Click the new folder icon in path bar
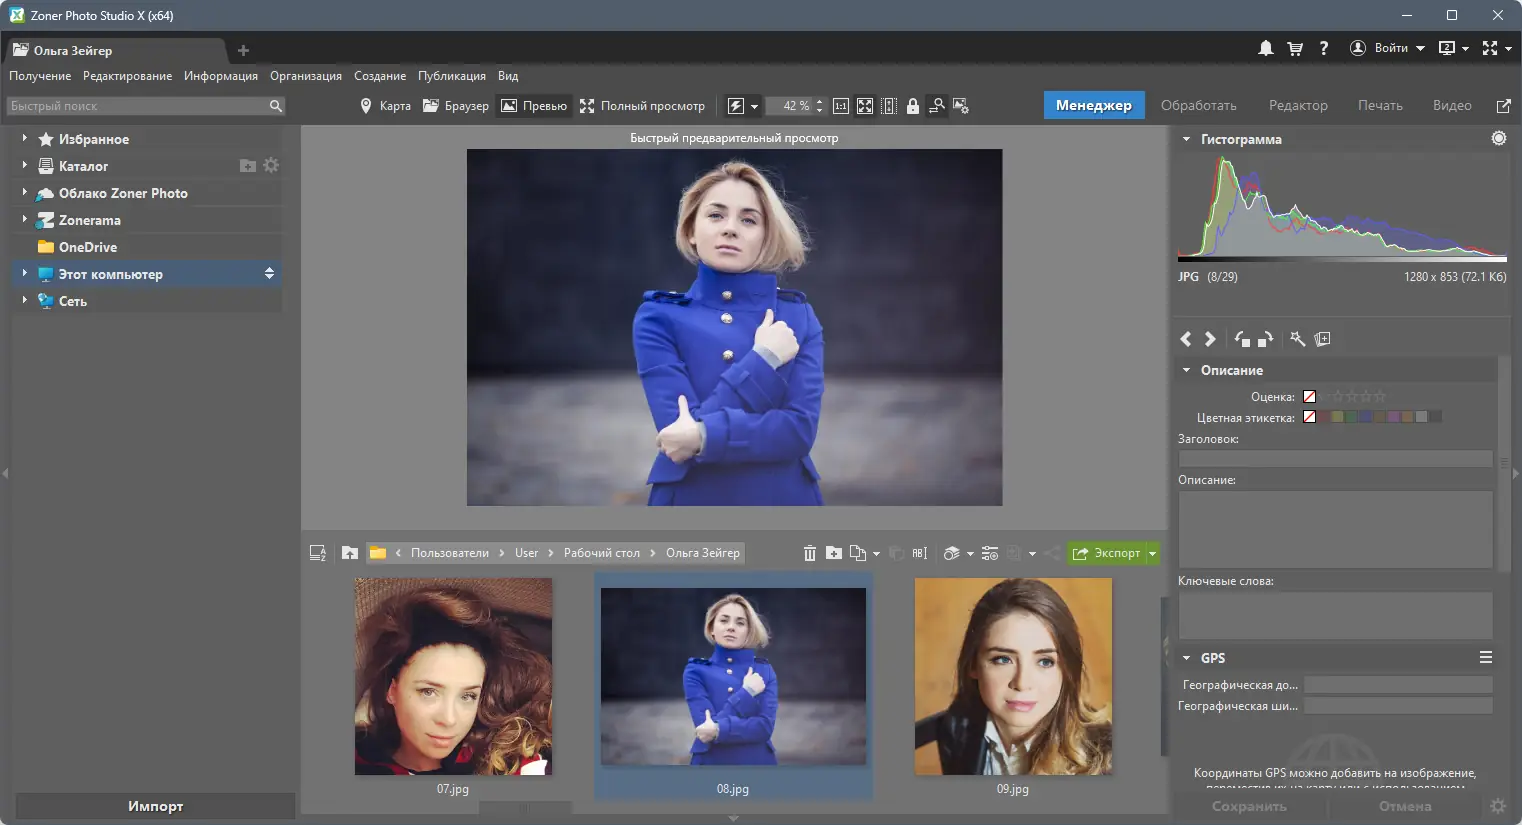 point(833,553)
